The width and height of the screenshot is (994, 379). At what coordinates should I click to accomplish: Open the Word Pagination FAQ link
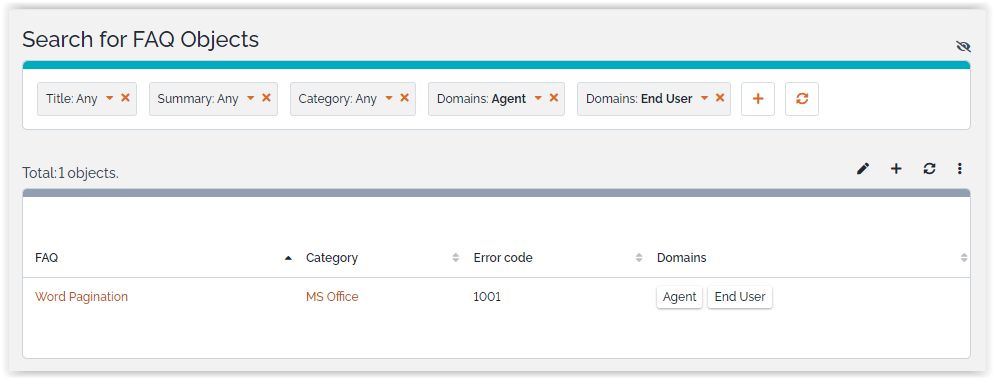81,297
